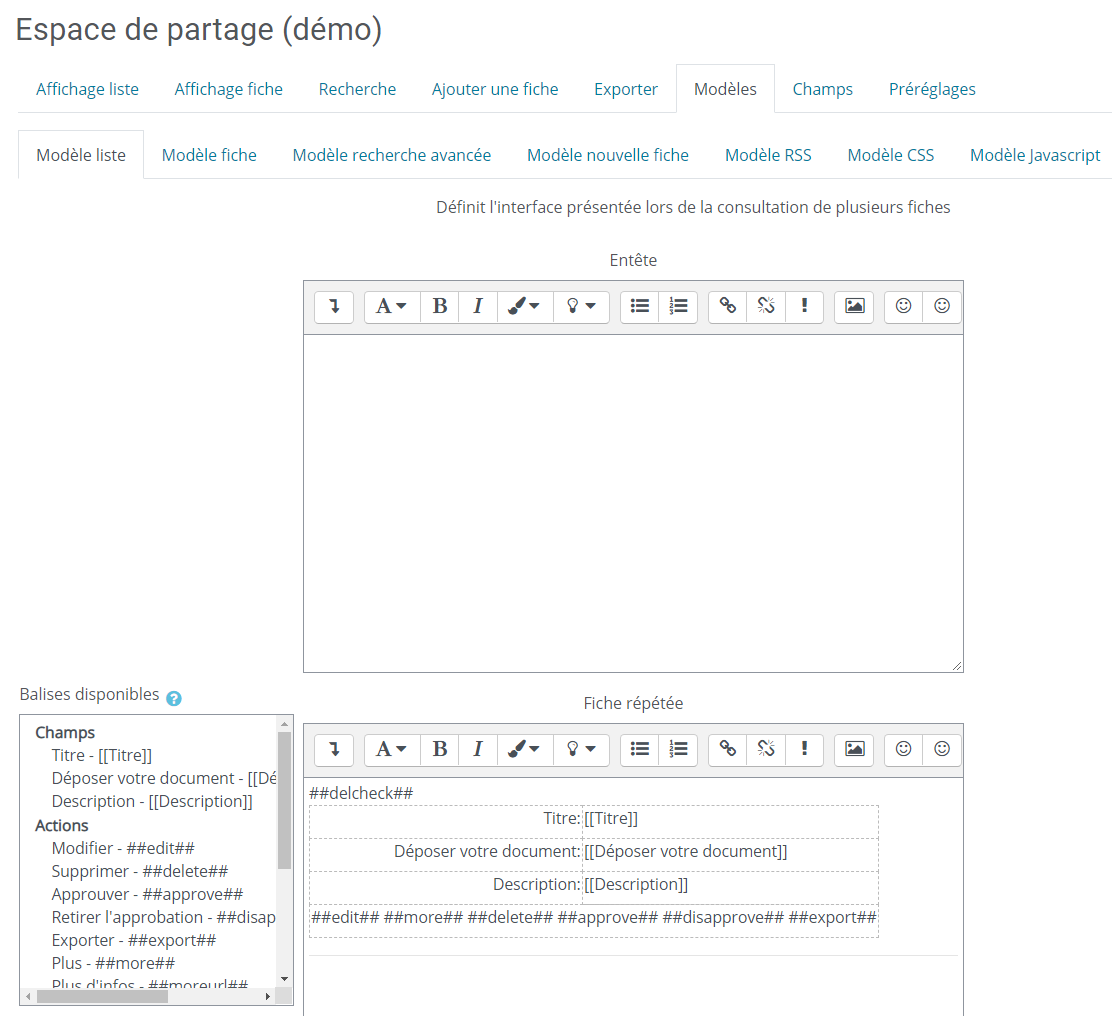This screenshot has height=1016, width=1112.
Task: Open paragraph styles dropdown in Entête editor
Action: (391, 307)
